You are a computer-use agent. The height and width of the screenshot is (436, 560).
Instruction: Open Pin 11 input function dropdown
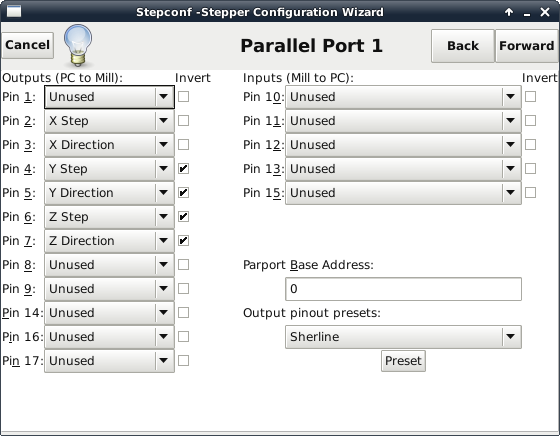click(403, 121)
